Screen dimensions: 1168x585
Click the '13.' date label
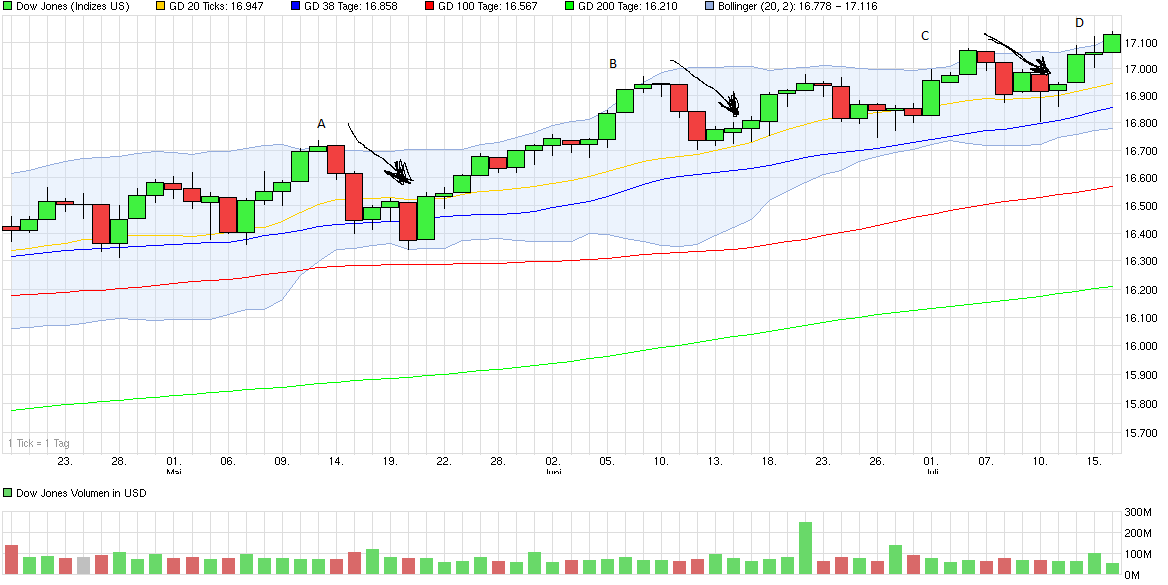715,461
